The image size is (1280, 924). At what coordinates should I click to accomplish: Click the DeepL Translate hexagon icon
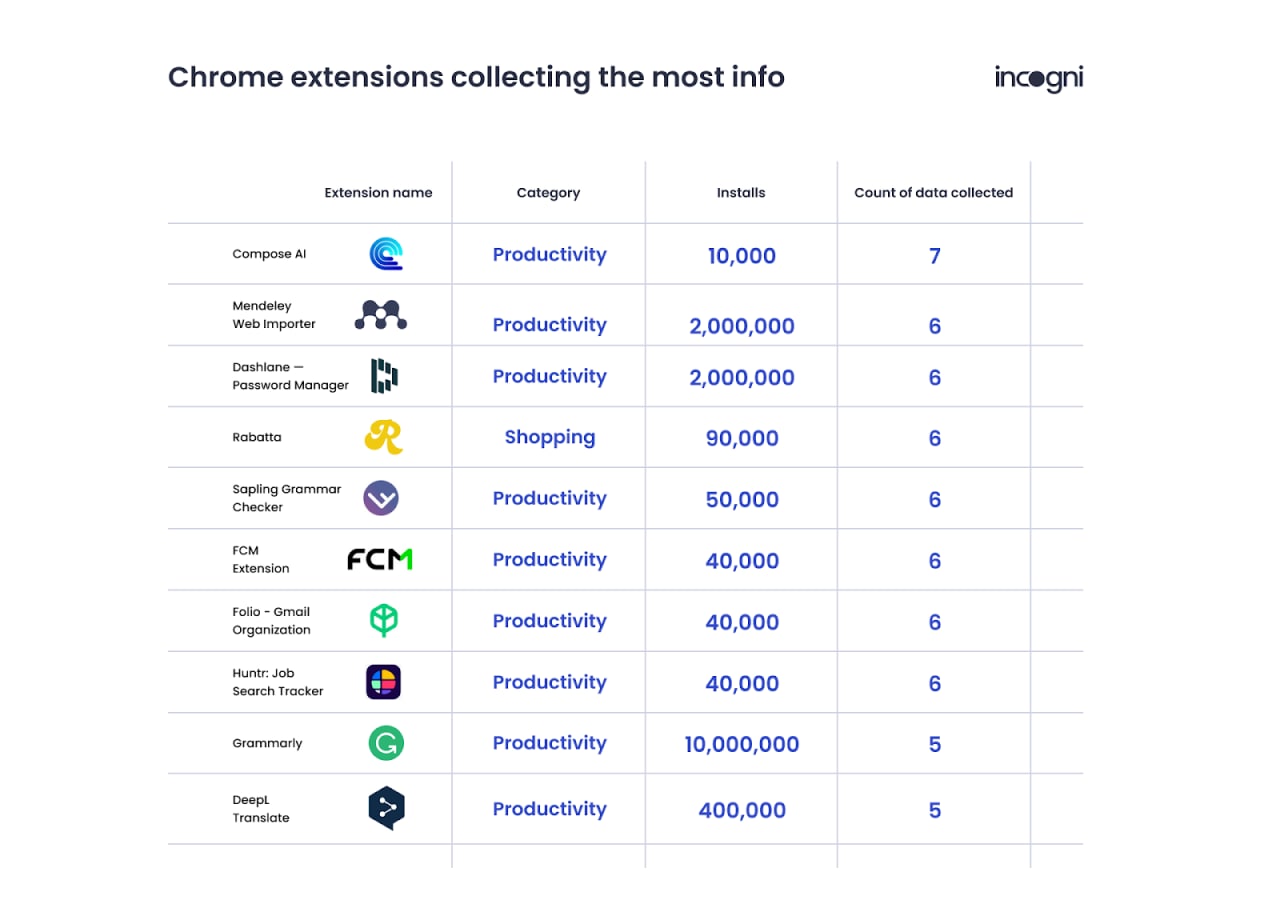(x=386, y=809)
